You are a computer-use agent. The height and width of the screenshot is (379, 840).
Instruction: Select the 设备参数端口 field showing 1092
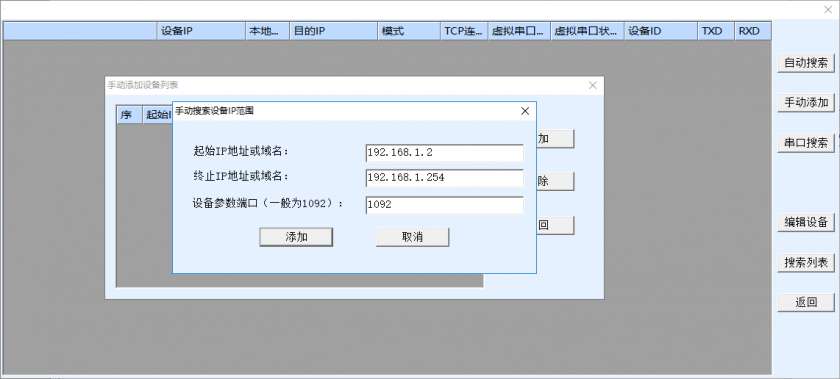(x=444, y=205)
